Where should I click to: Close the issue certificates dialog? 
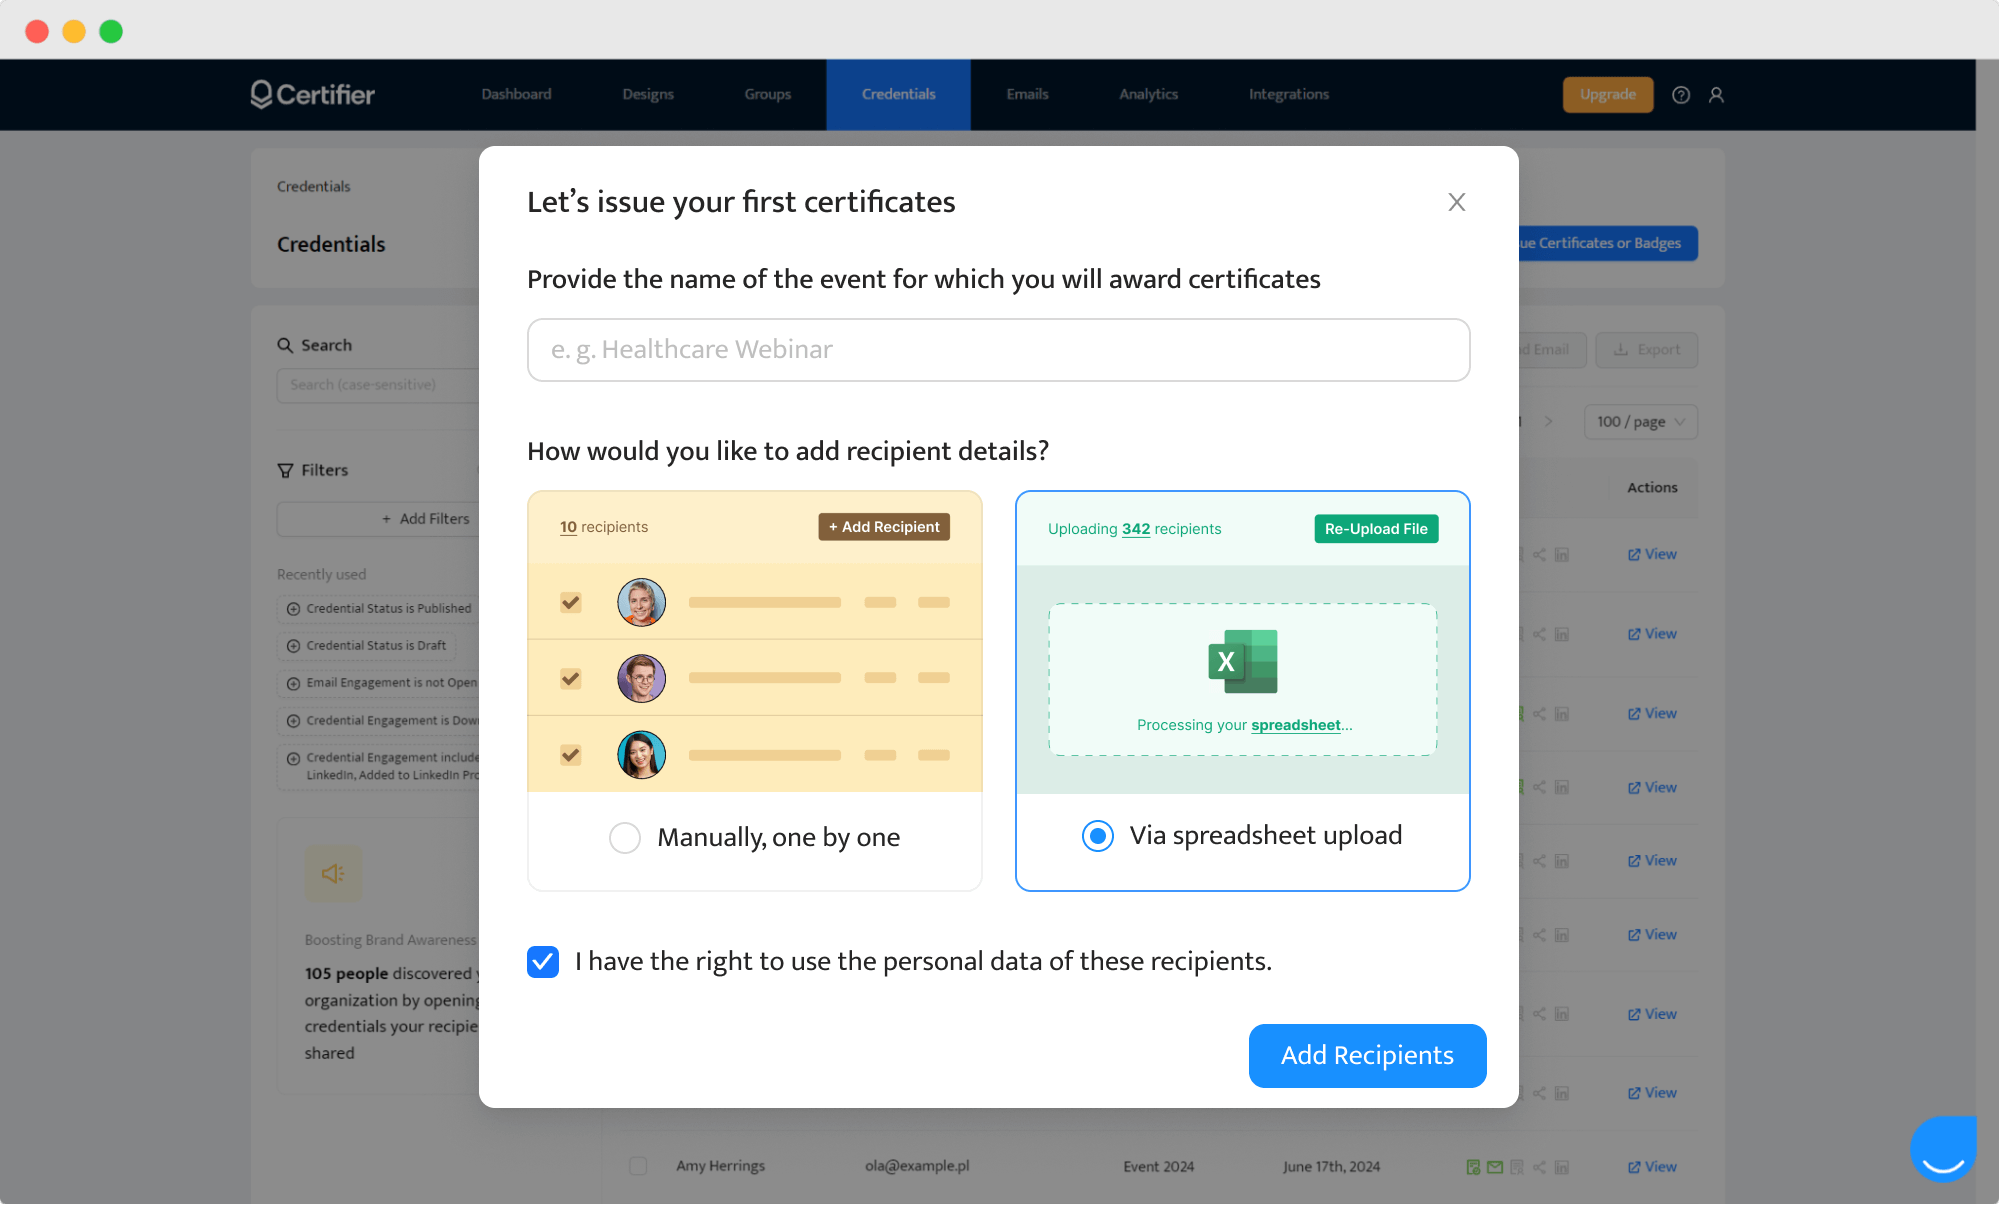[x=1457, y=202]
